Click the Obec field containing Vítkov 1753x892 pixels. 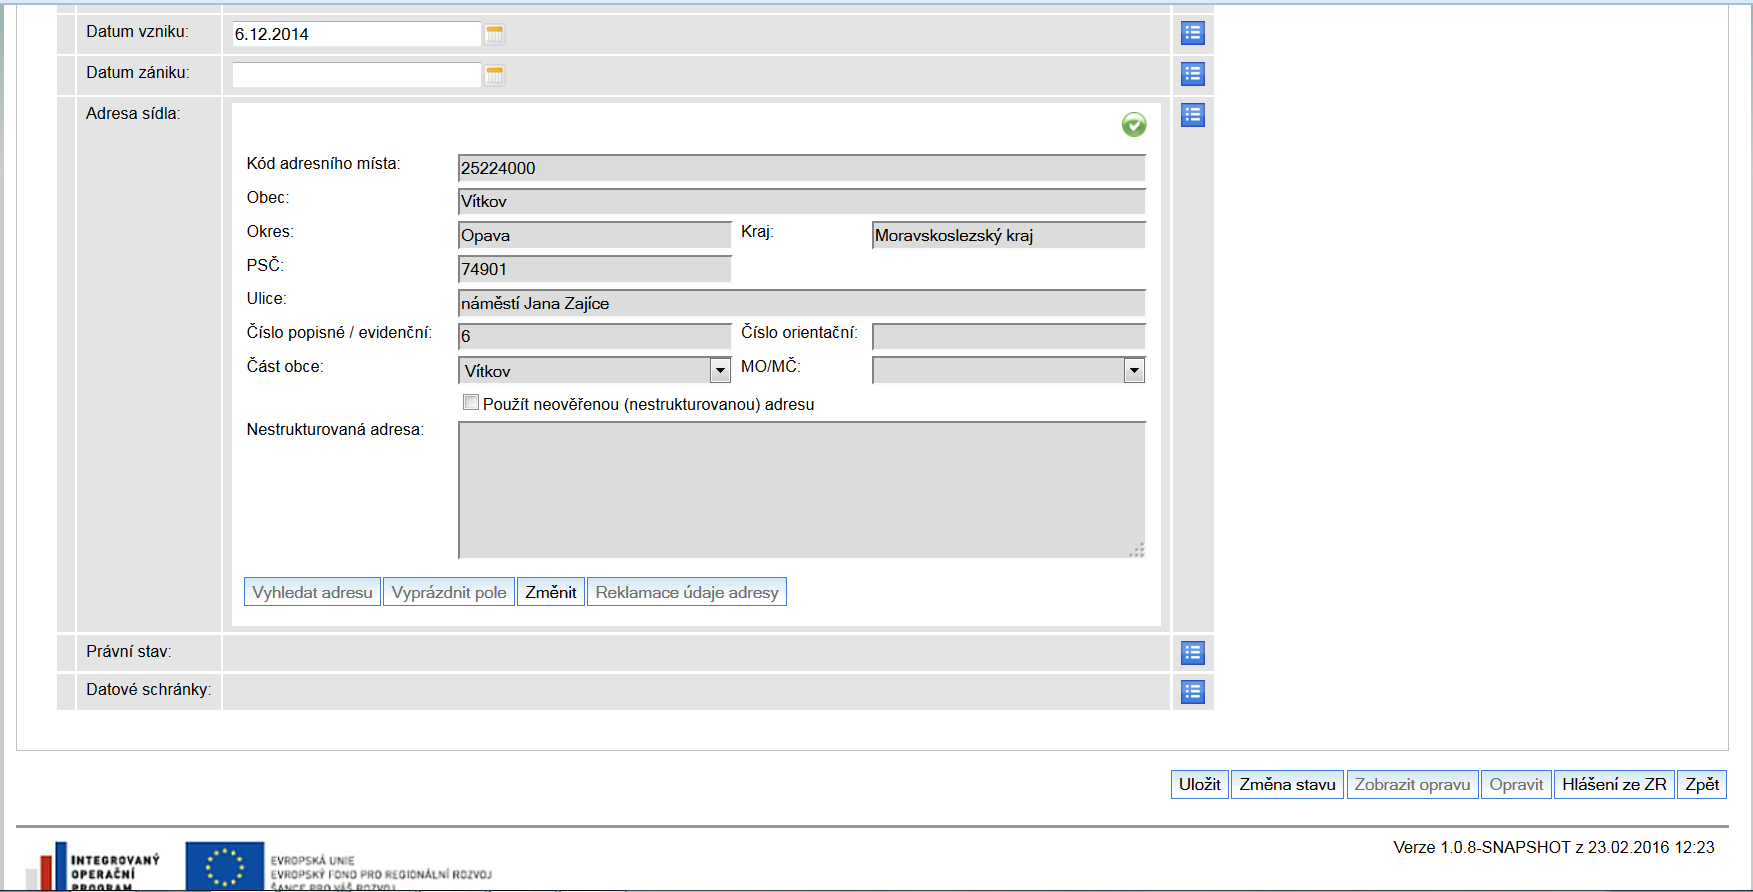[802, 201]
